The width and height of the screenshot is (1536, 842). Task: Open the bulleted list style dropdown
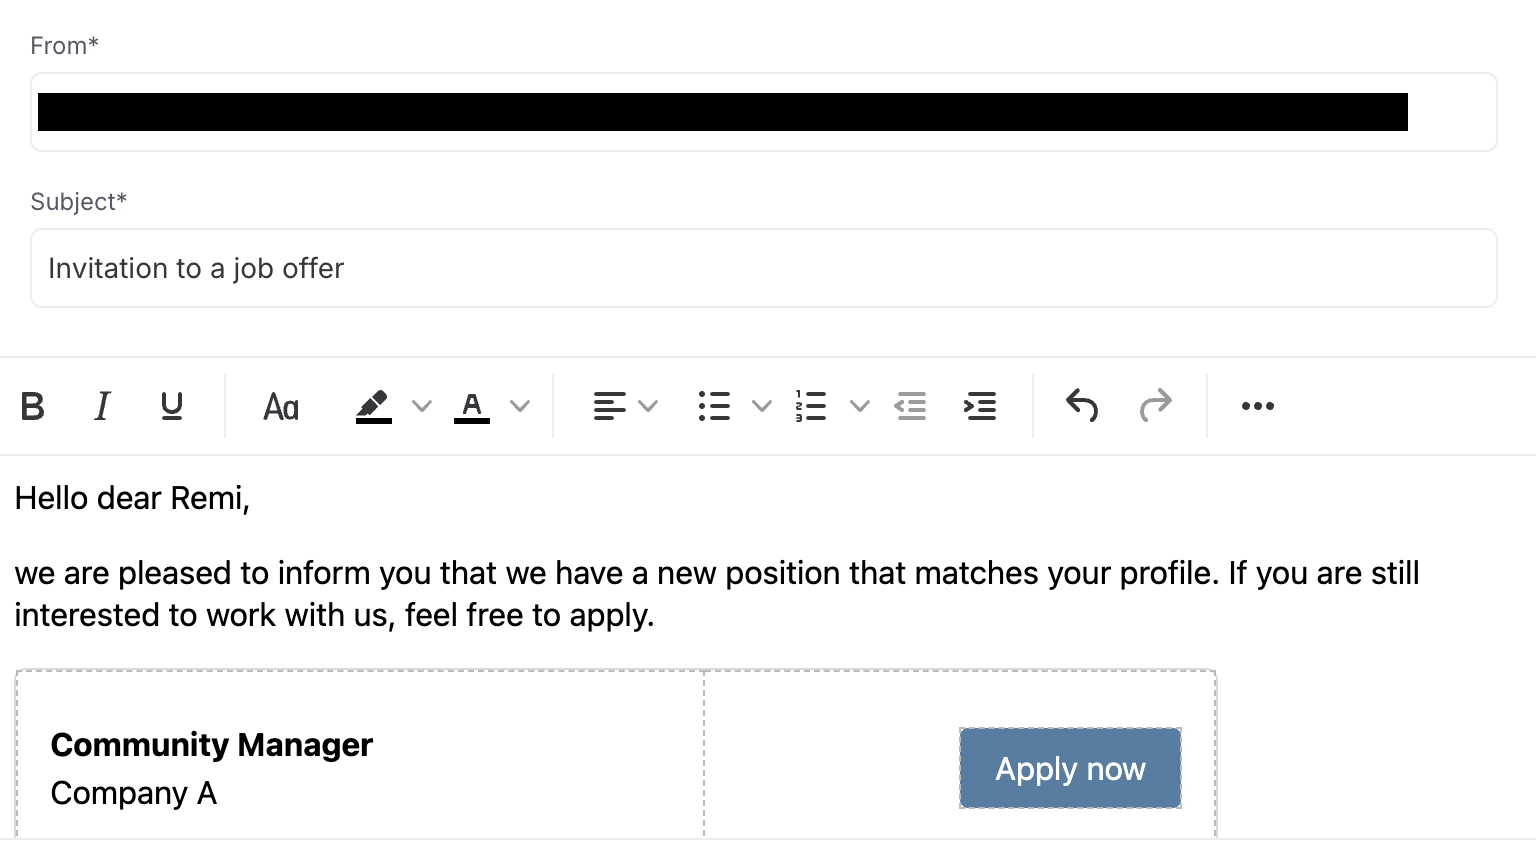pos(762,406)
